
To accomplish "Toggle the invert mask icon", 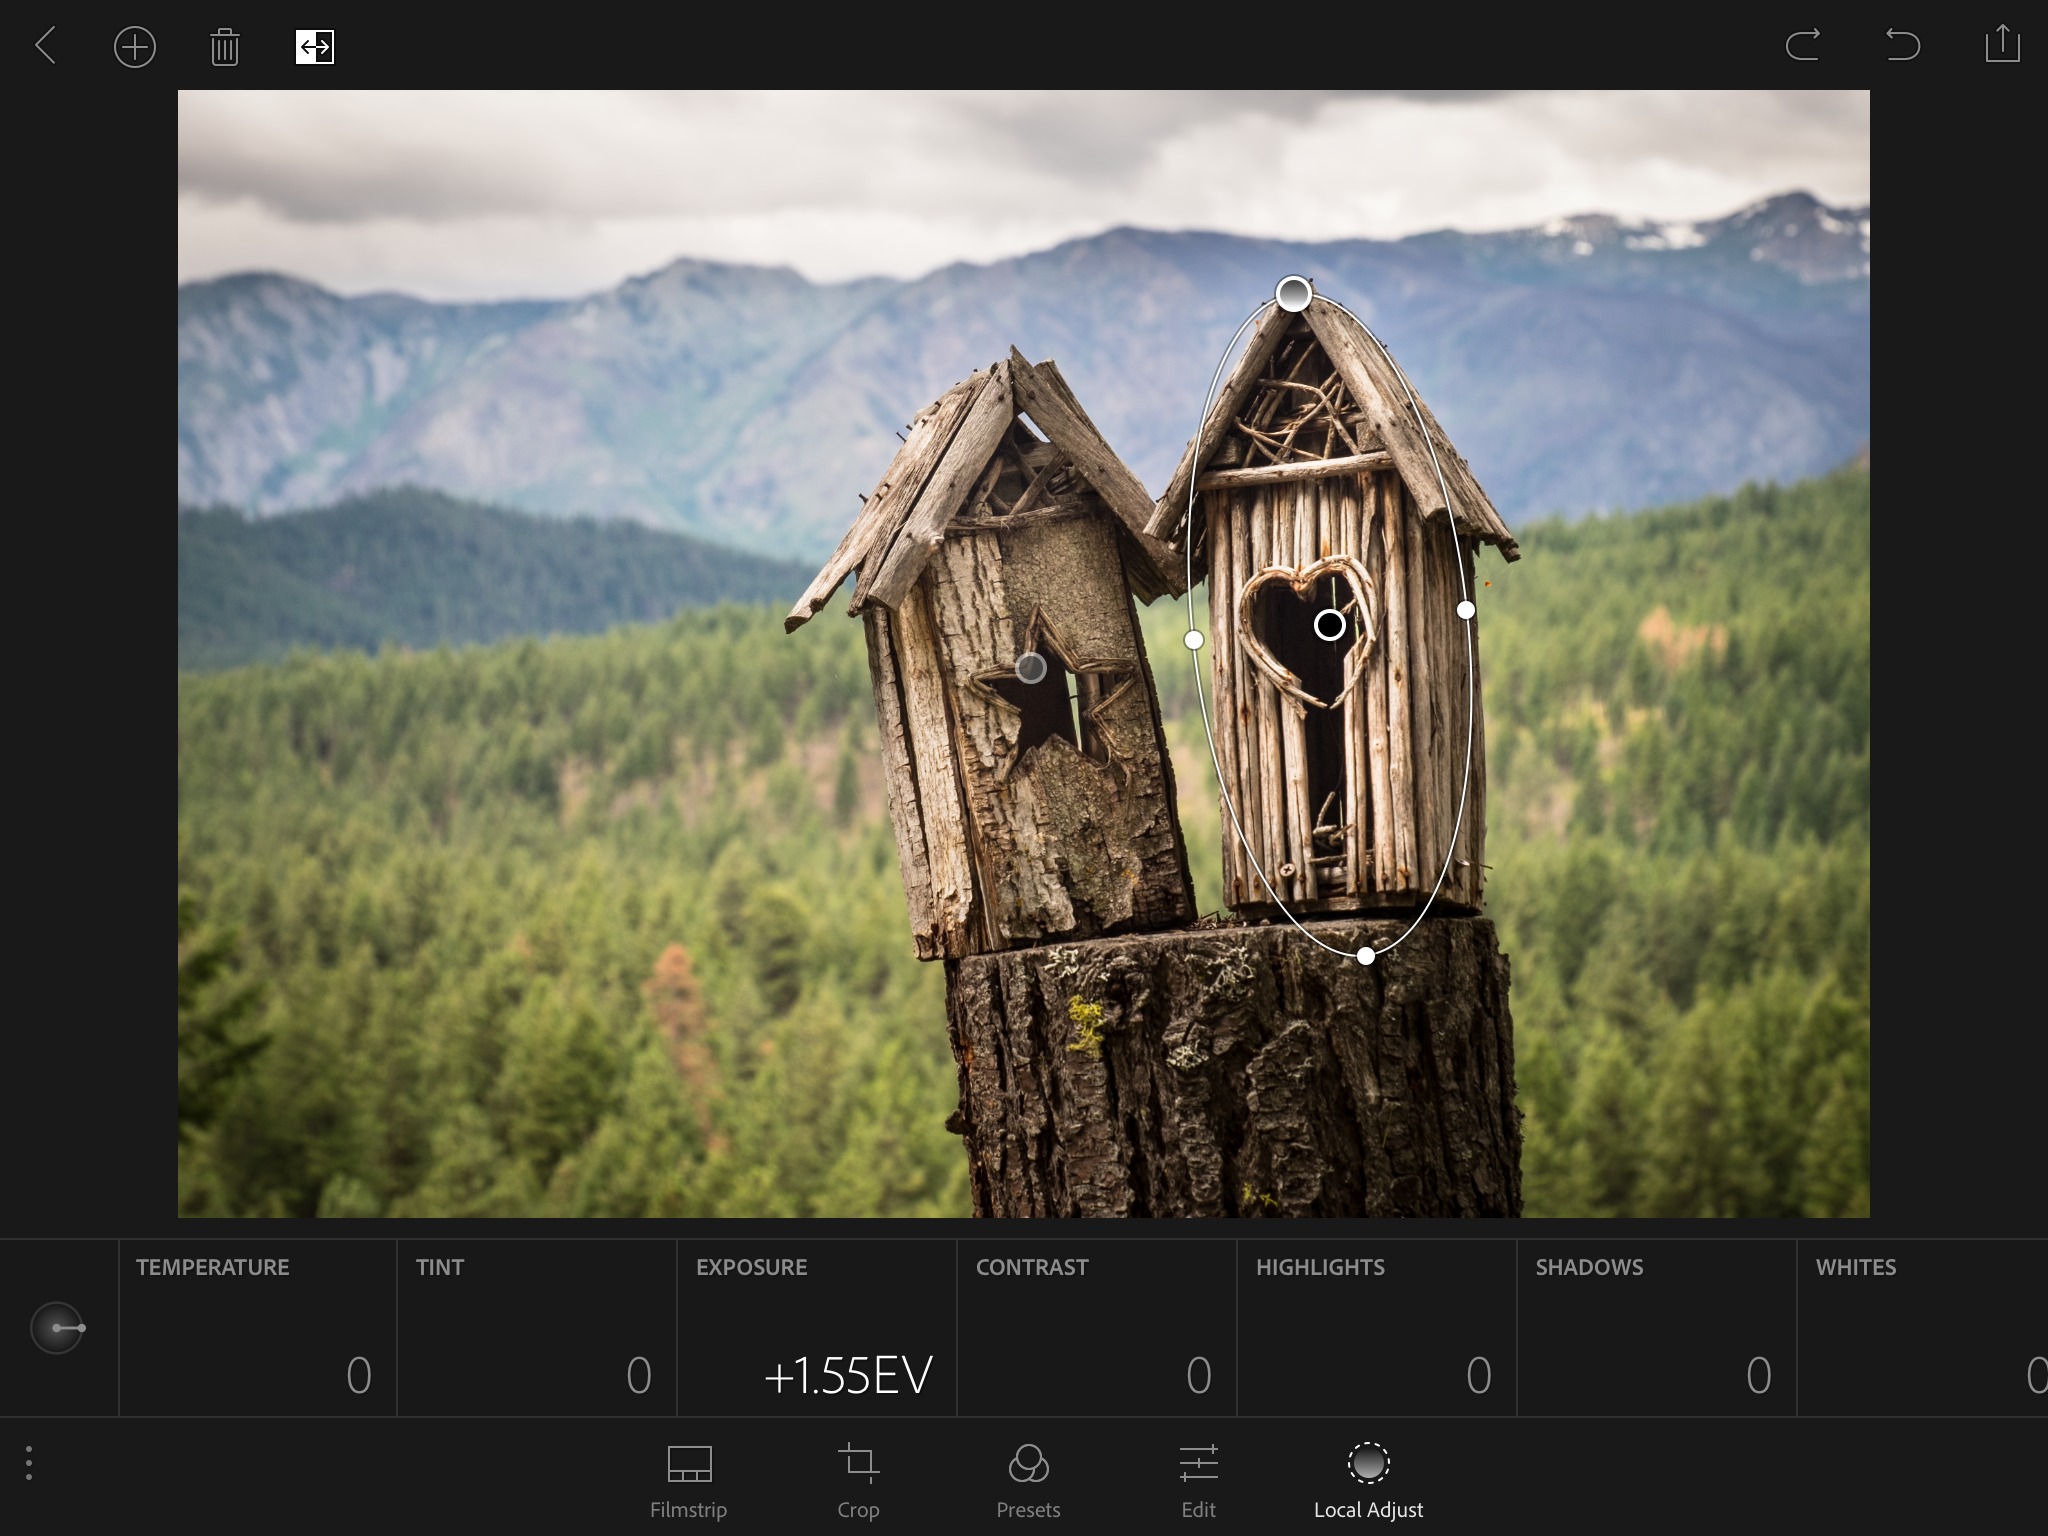I will coord(315,47).
